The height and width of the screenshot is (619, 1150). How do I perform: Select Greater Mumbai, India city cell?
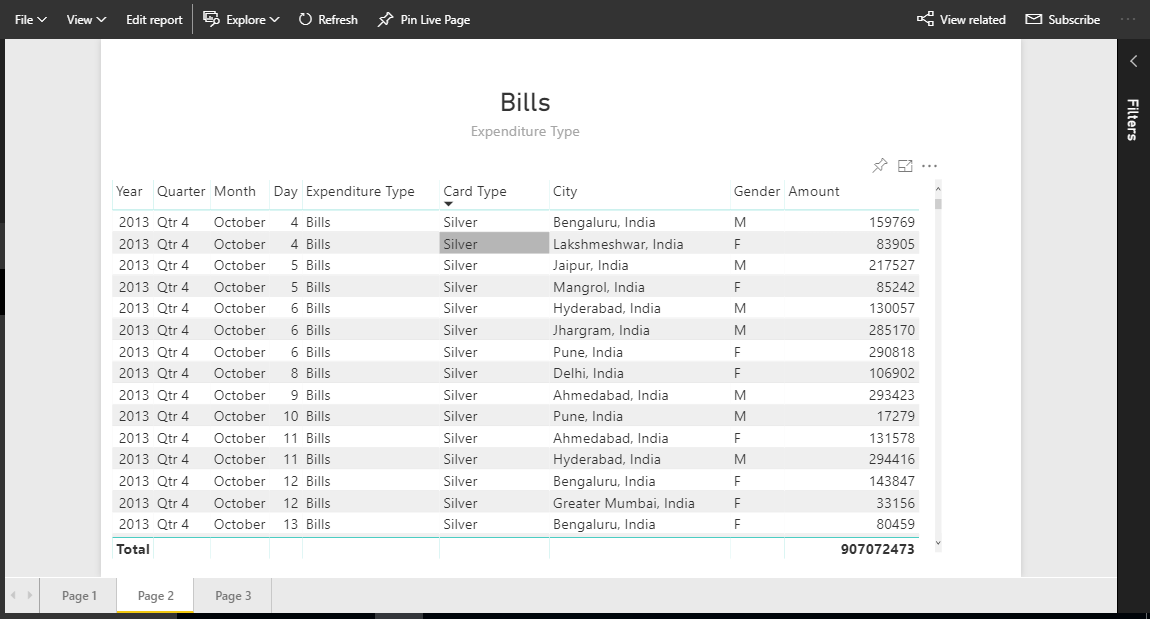click(640, 503)
